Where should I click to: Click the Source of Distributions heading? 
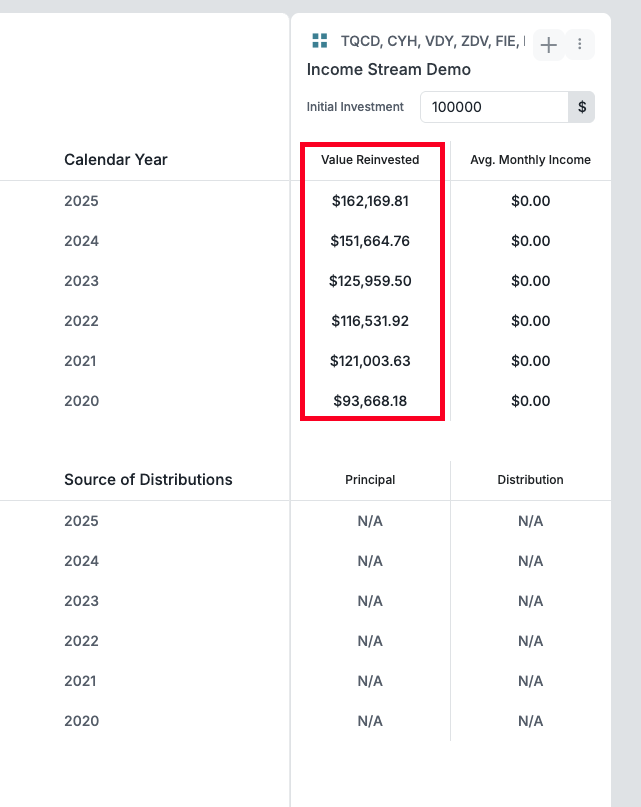148,480
